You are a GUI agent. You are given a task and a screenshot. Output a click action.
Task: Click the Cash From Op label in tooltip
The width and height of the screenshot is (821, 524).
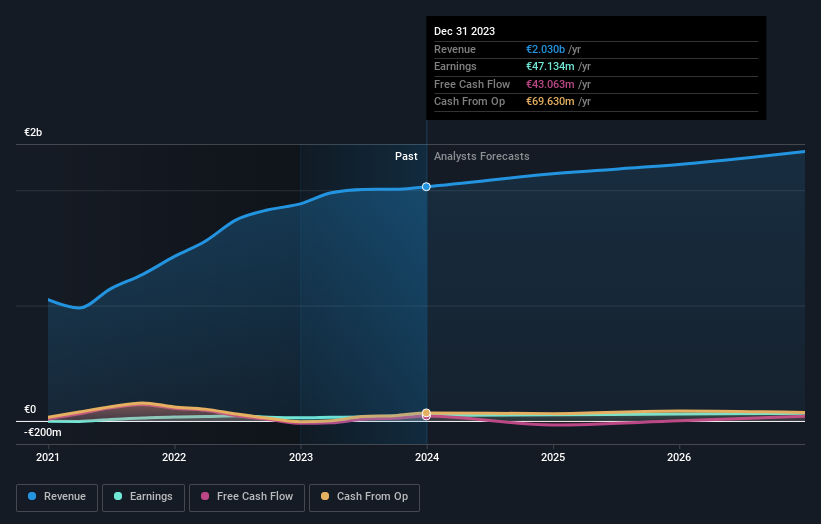pos(470,102)
